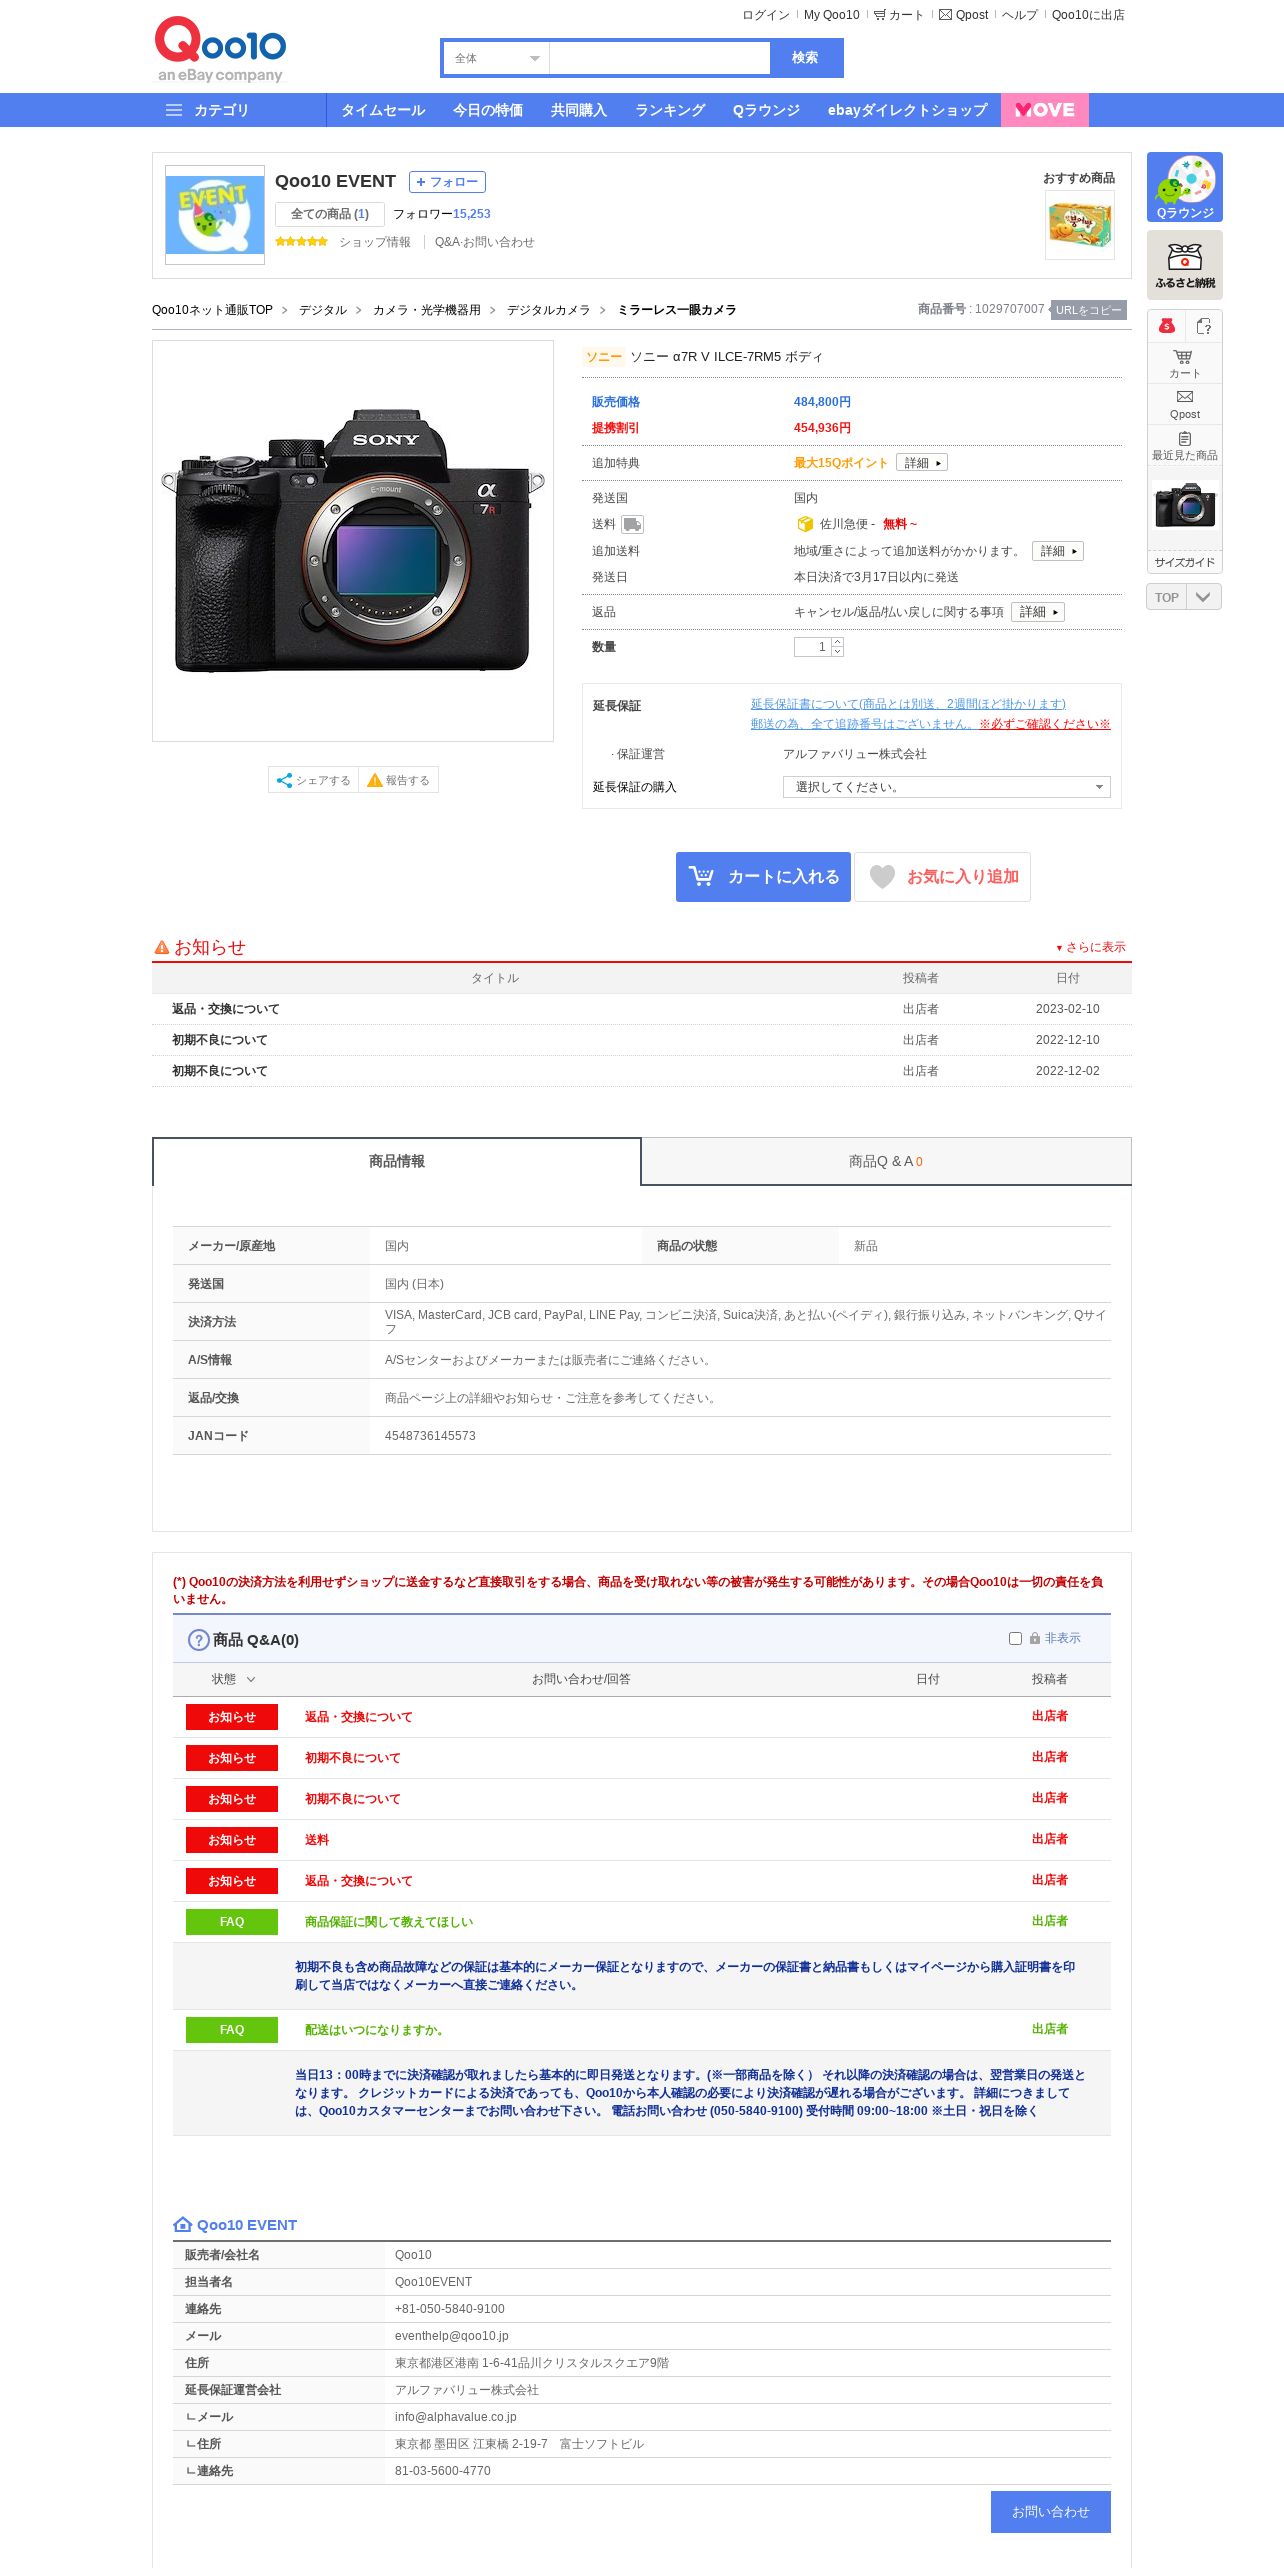1284x2568 pixels.
Task: Click the red money bag icon
Action: (x=1166, y=326)
